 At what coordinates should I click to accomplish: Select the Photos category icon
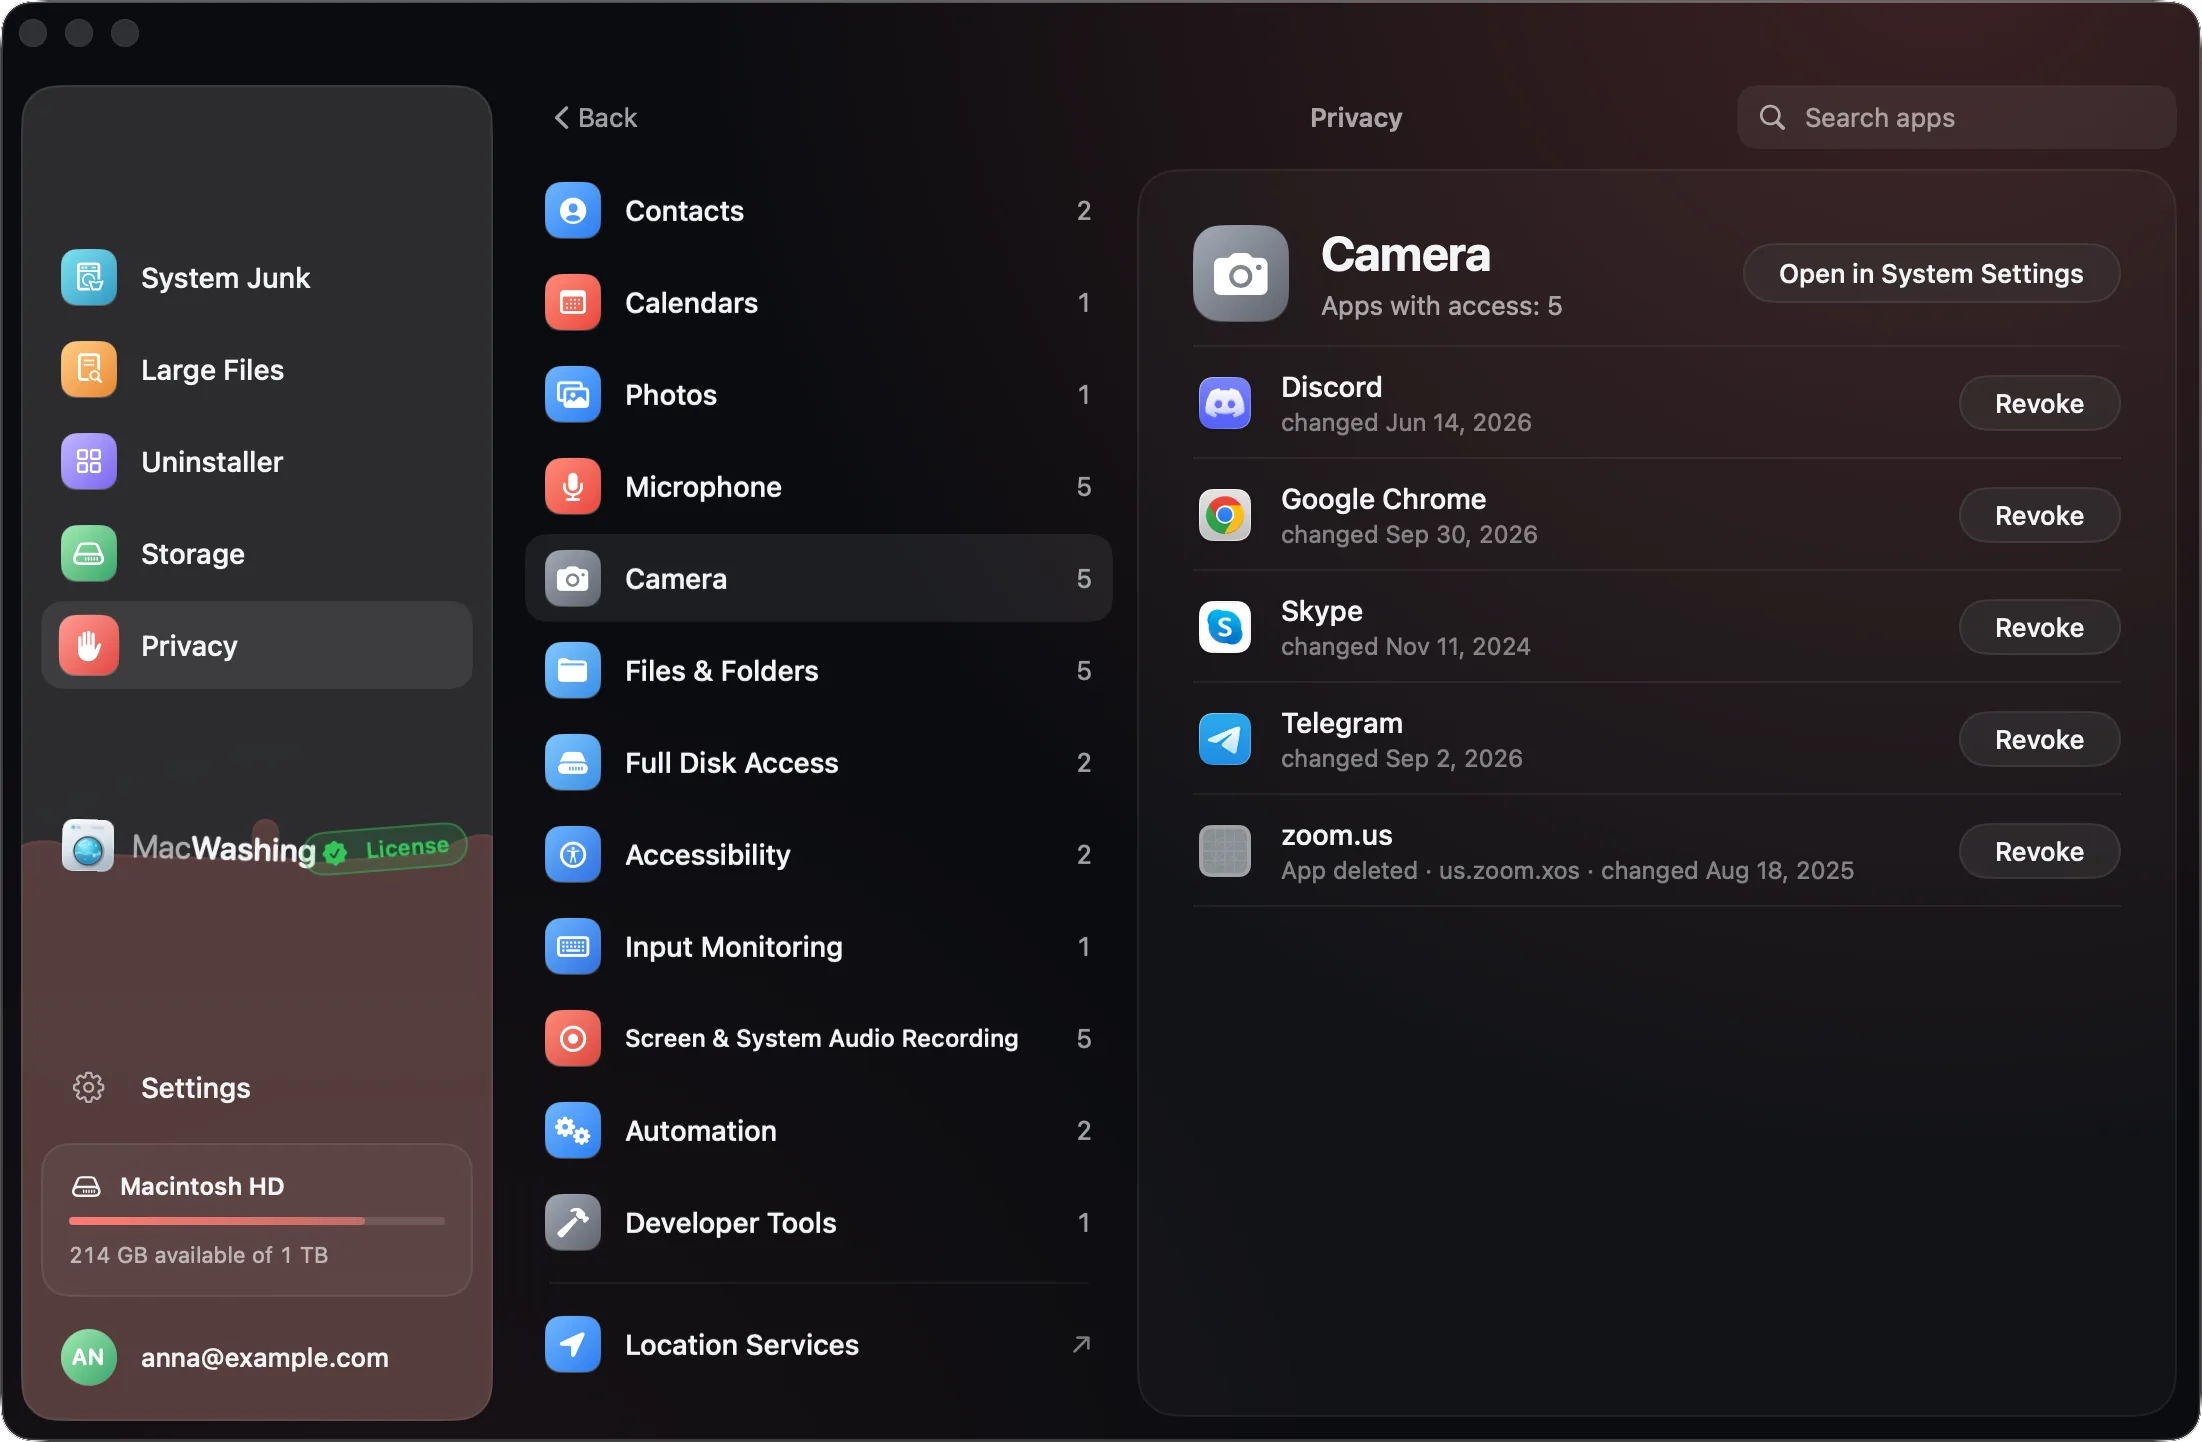(572, 394)
